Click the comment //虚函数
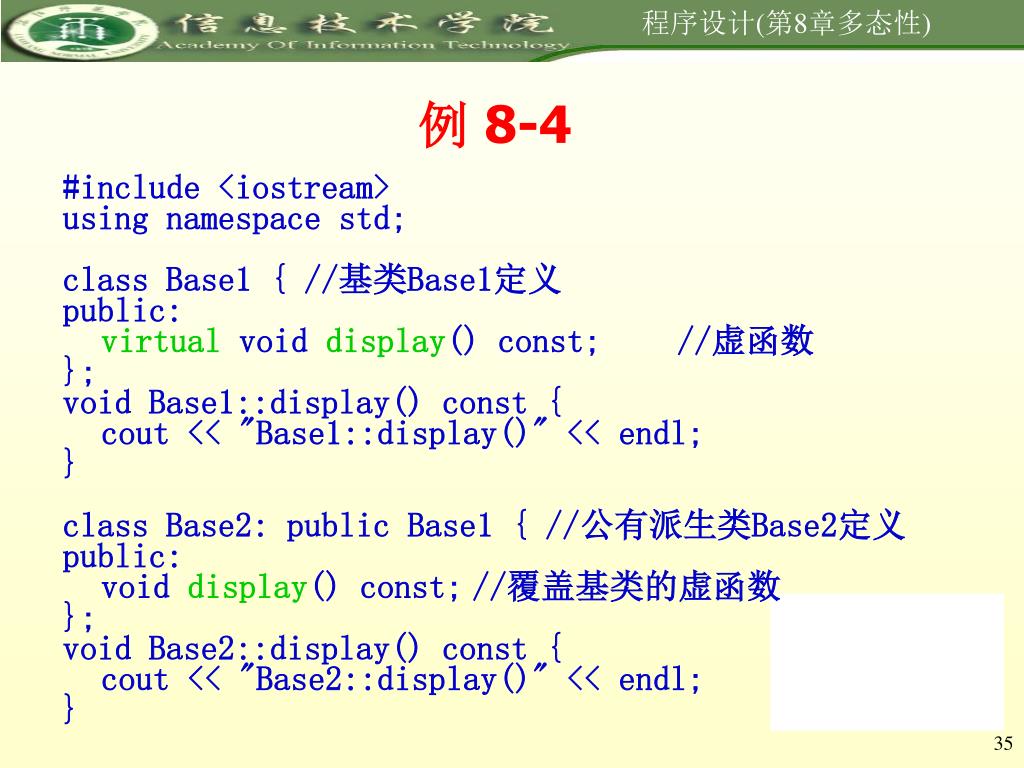This screenshot has width=1024, height=768. click(745, 341)
